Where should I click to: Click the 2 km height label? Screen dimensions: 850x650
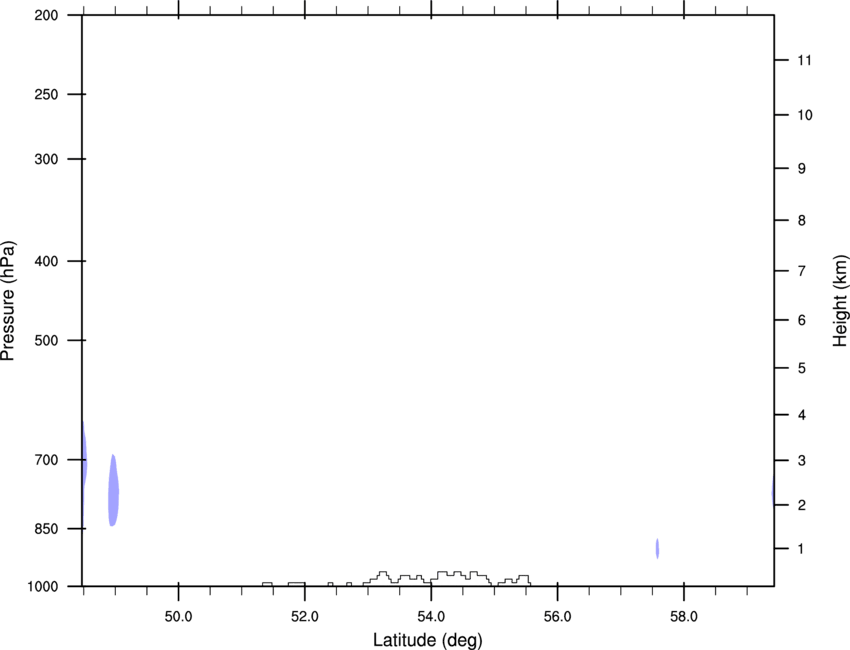[802, 505]
